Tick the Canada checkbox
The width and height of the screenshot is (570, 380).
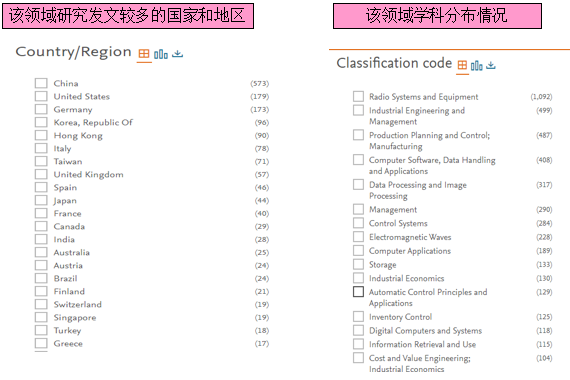(41, 226)
